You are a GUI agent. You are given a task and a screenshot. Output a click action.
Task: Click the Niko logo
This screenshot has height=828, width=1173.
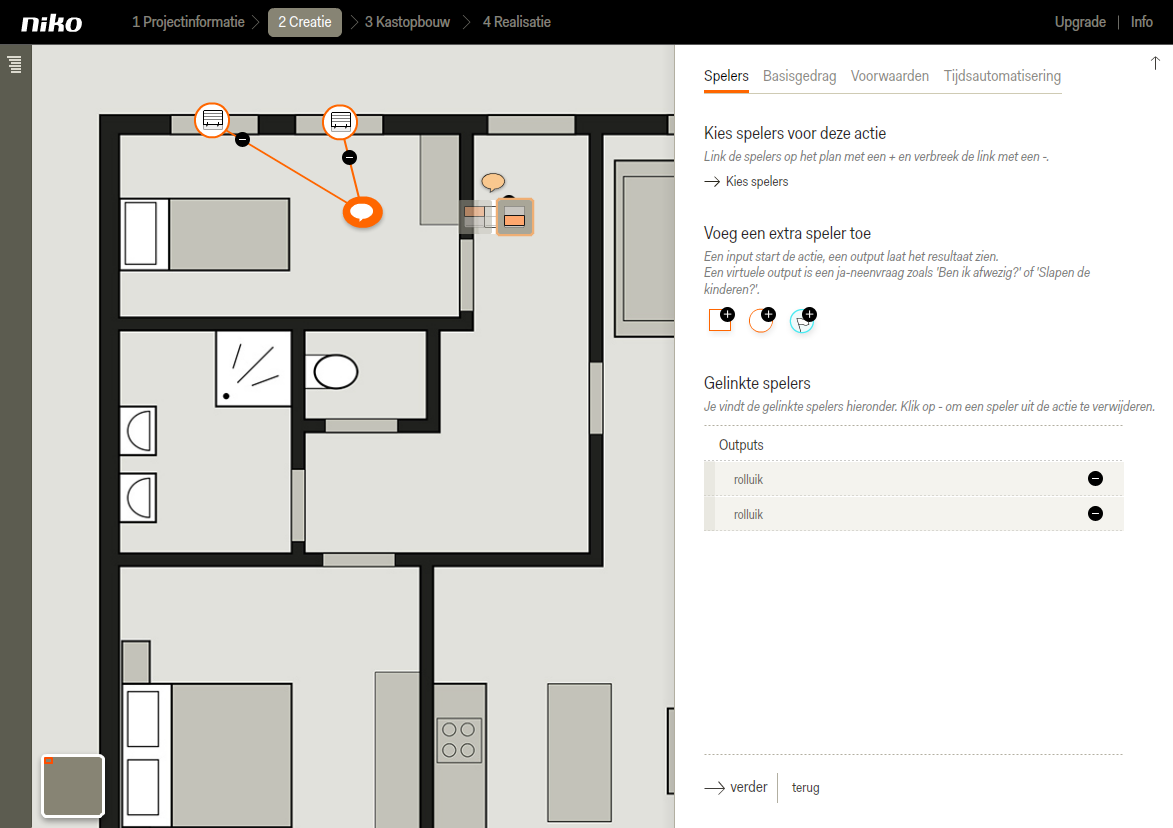52,23
